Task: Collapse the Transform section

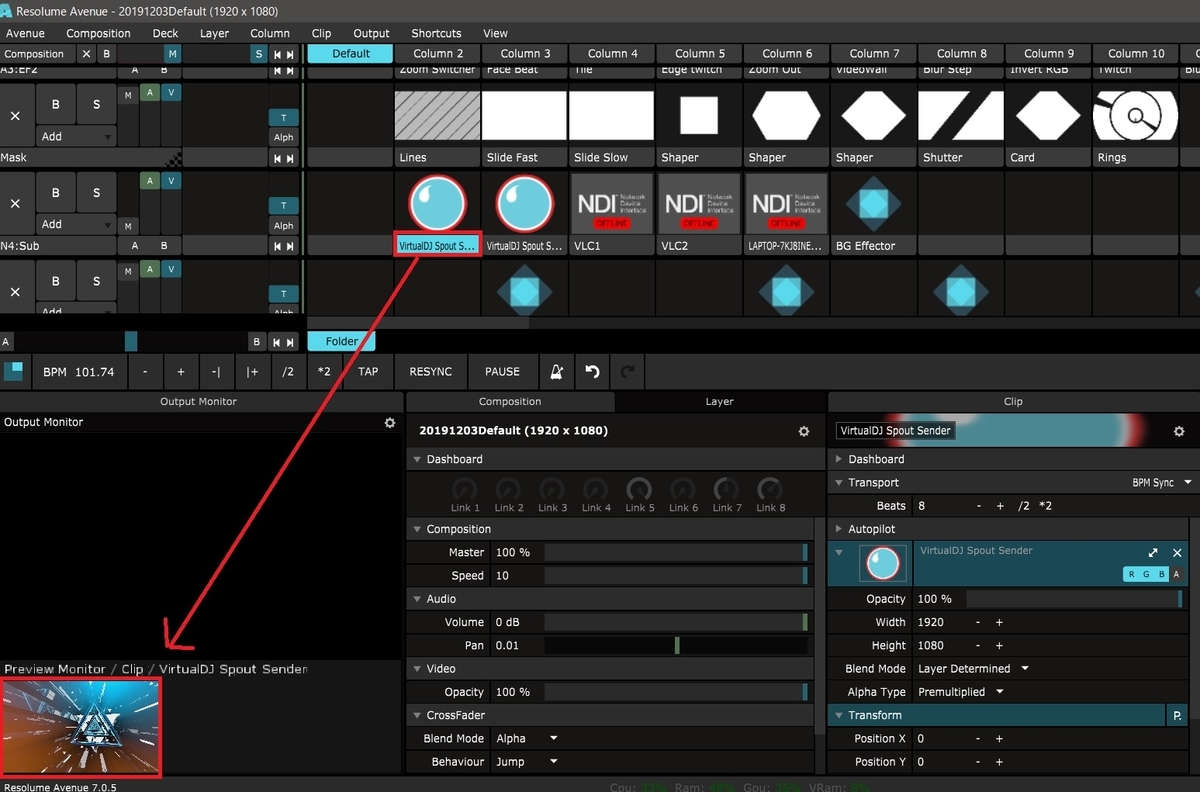Action: (838, 716)
